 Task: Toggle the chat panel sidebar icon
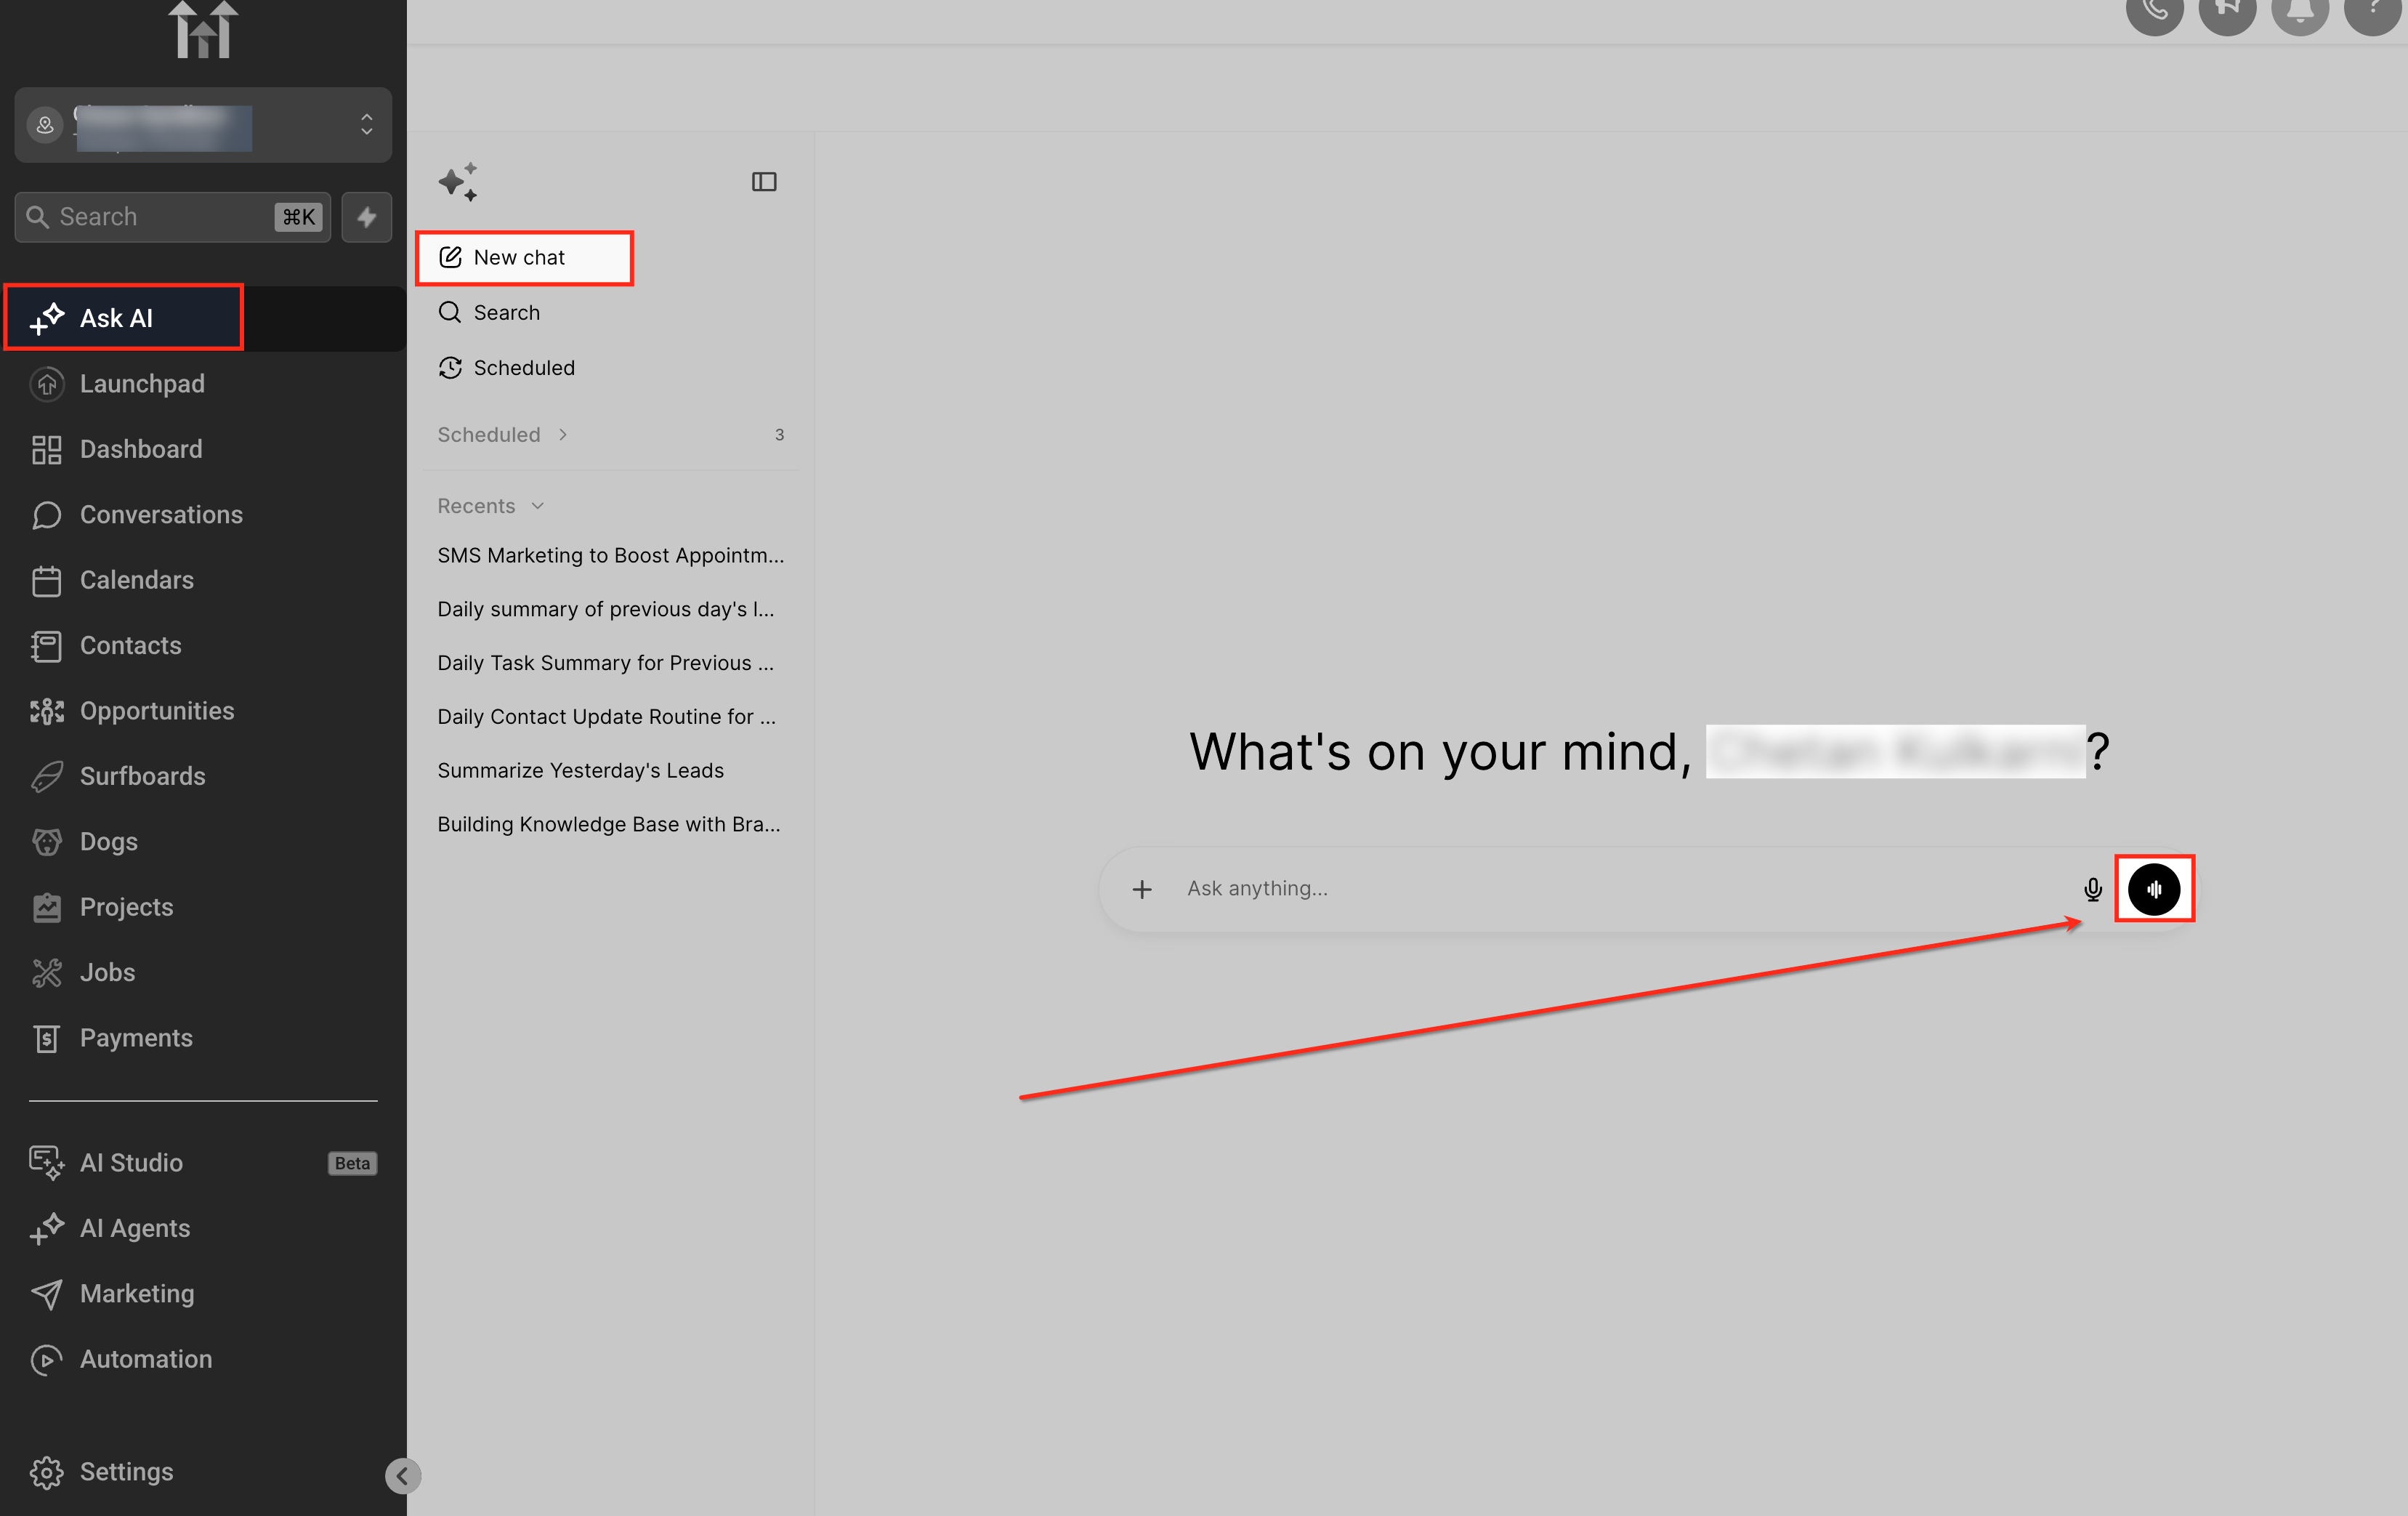coord(764,182)
